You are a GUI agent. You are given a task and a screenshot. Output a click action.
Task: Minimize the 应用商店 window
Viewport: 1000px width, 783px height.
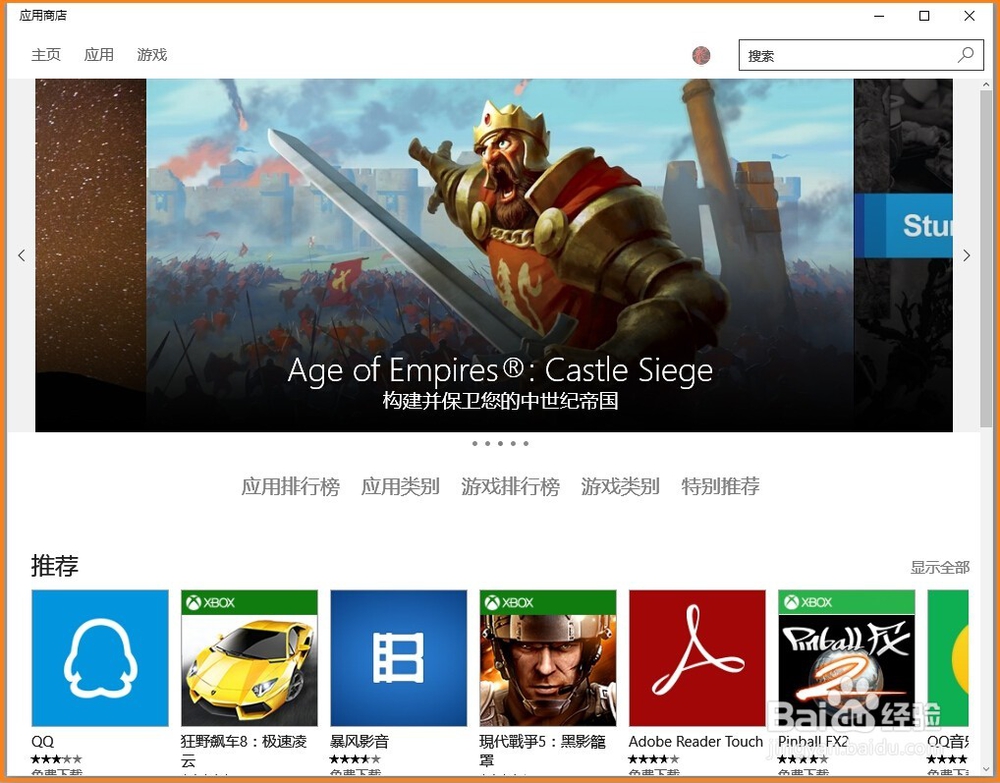(x=879, y=16)
